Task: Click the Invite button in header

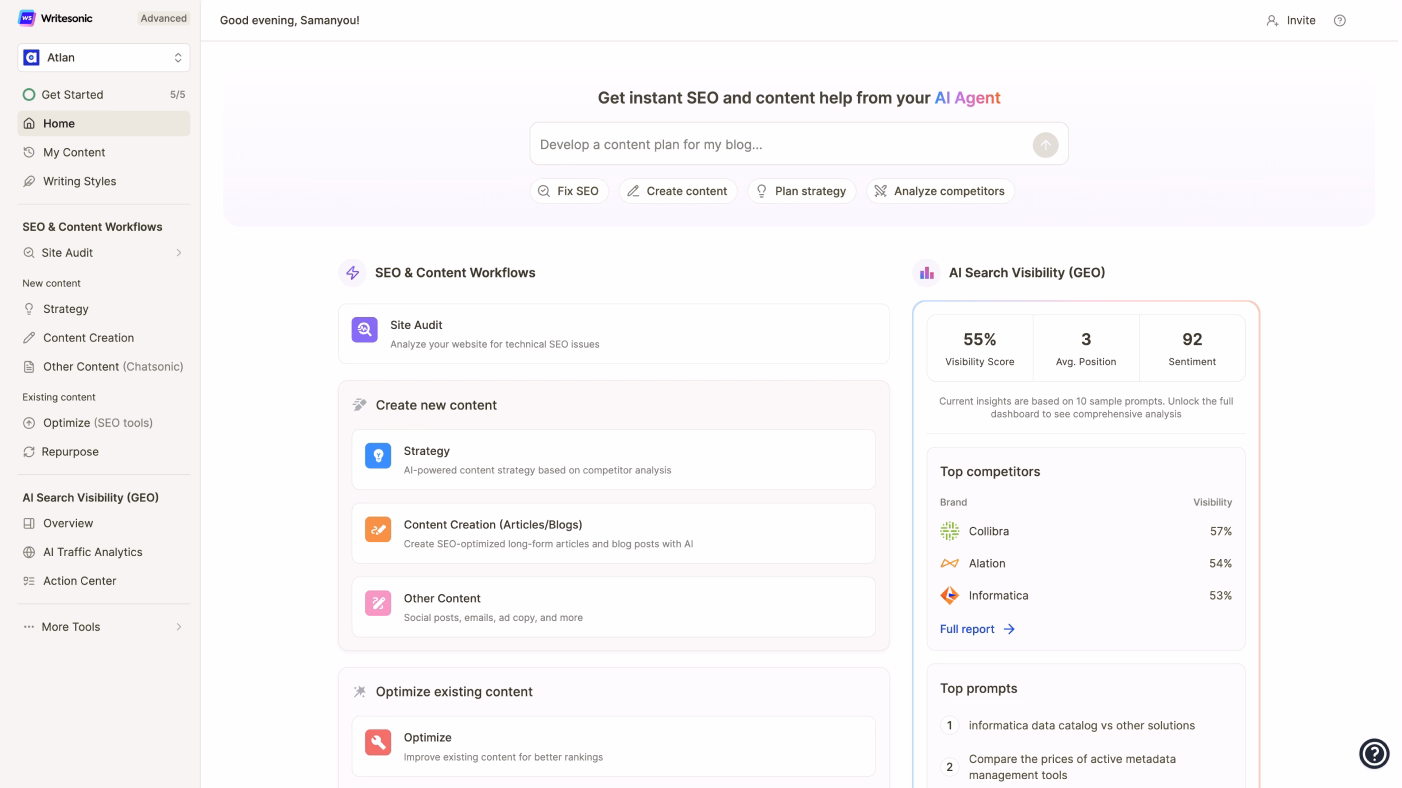Action: tap(1291, 20)
